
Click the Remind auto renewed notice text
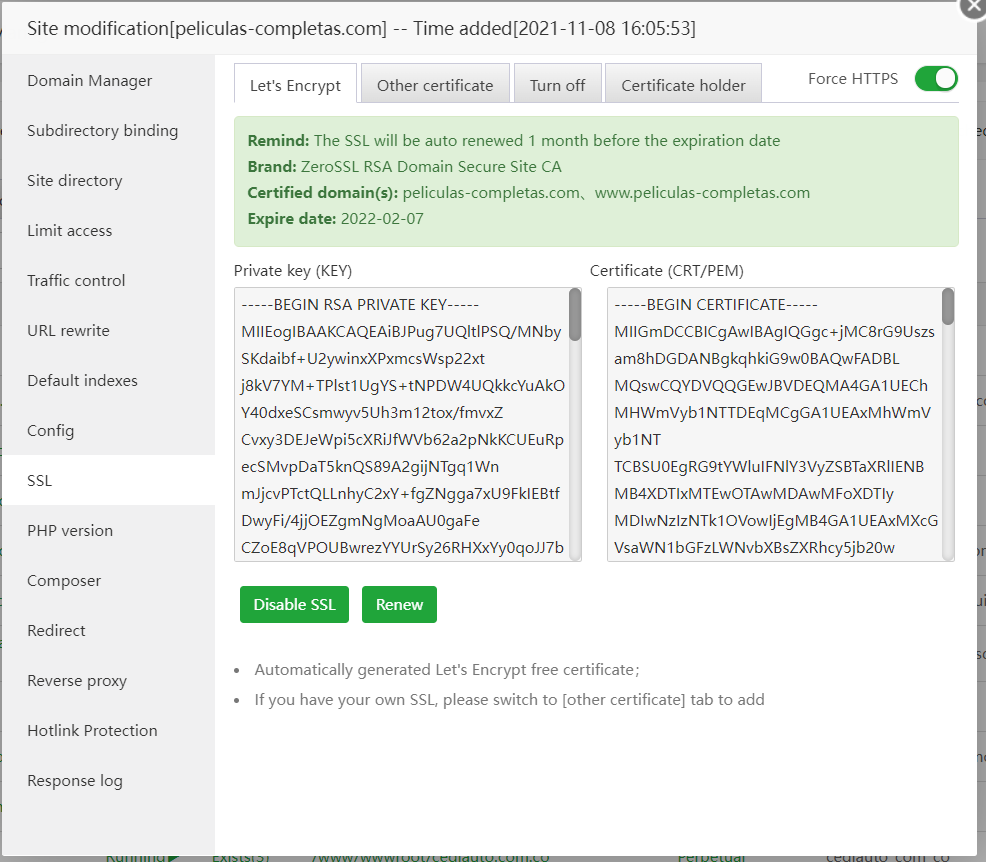point(514,141)
